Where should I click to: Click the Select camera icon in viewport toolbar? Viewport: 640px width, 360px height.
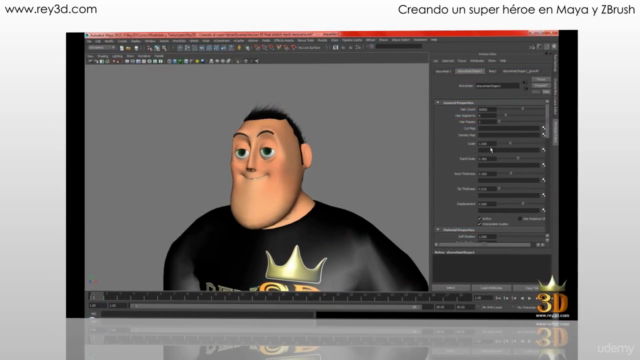(90, 61)
